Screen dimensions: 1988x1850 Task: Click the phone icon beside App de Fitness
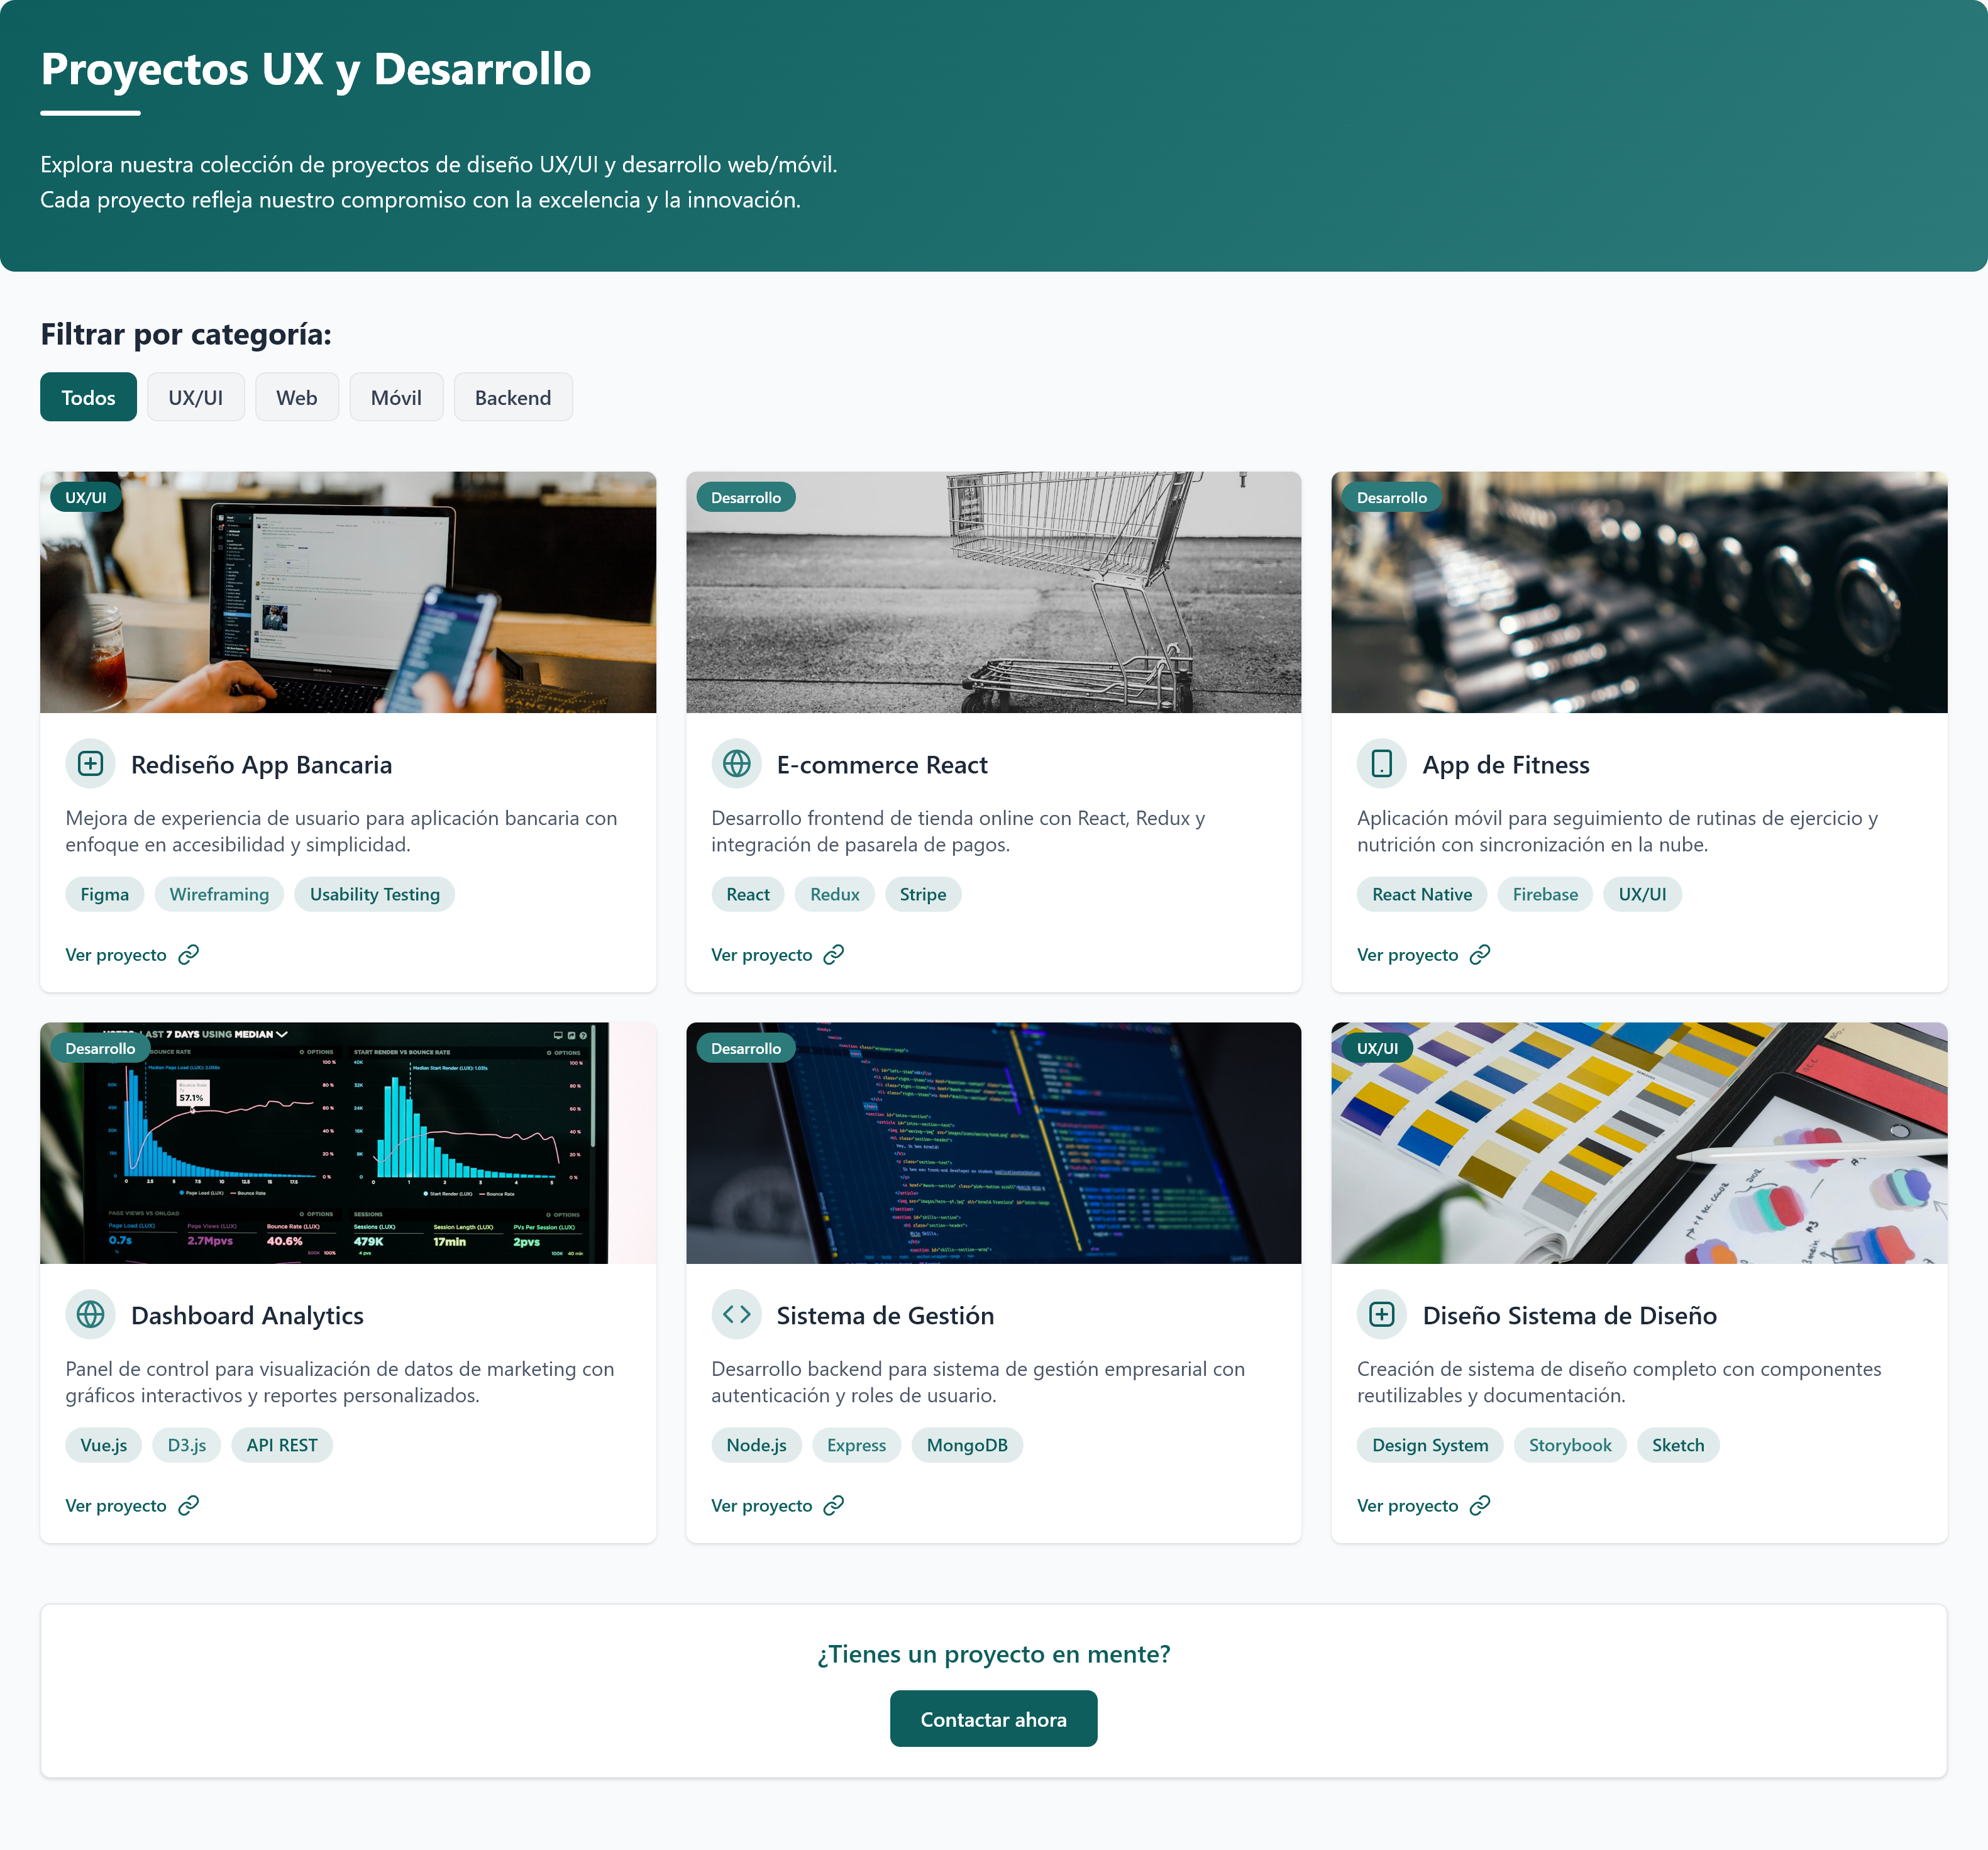1381,764
